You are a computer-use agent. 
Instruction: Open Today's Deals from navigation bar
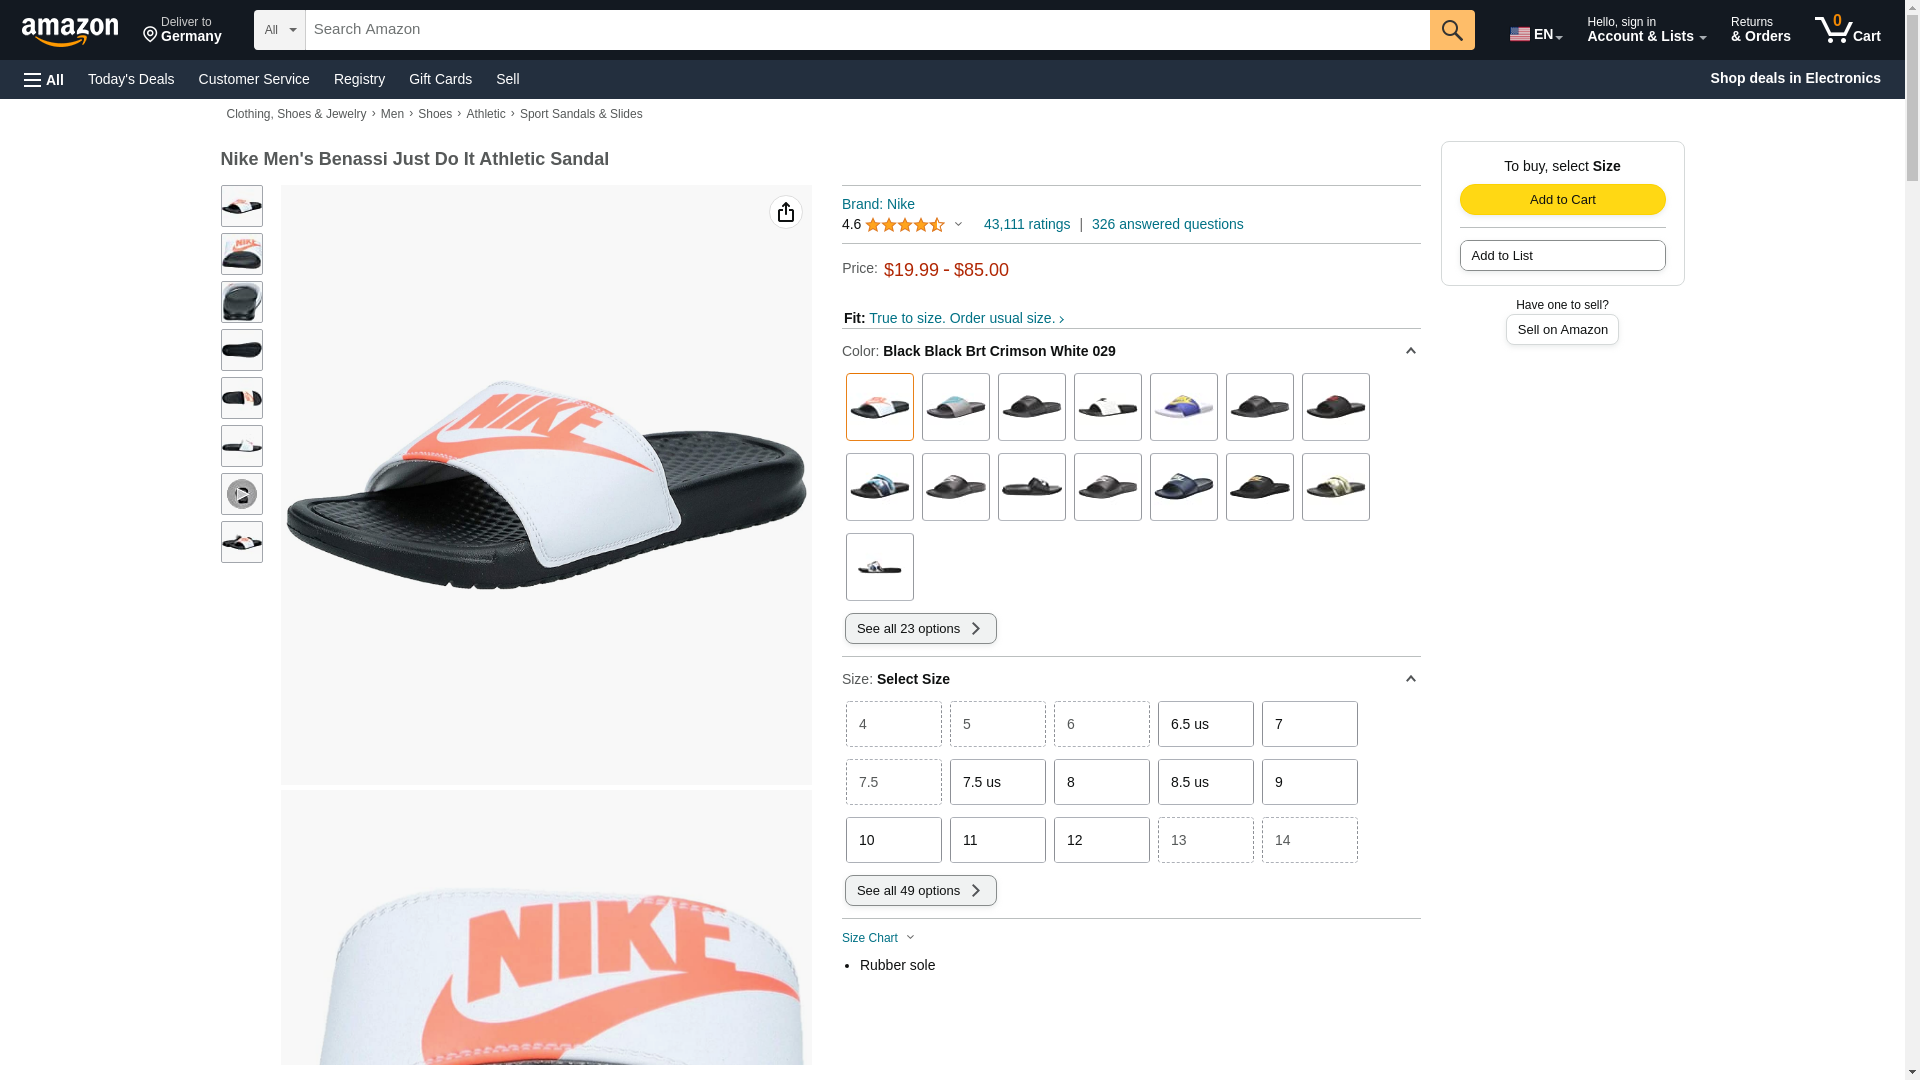click(x=131, y=79)
